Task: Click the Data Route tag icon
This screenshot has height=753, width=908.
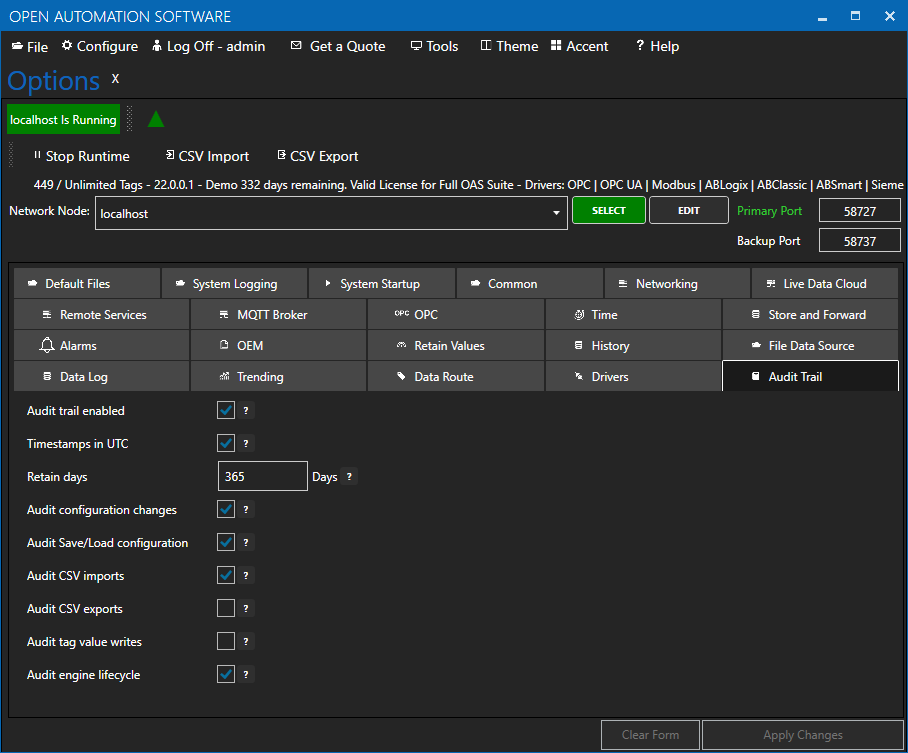Action: [401, 376]
